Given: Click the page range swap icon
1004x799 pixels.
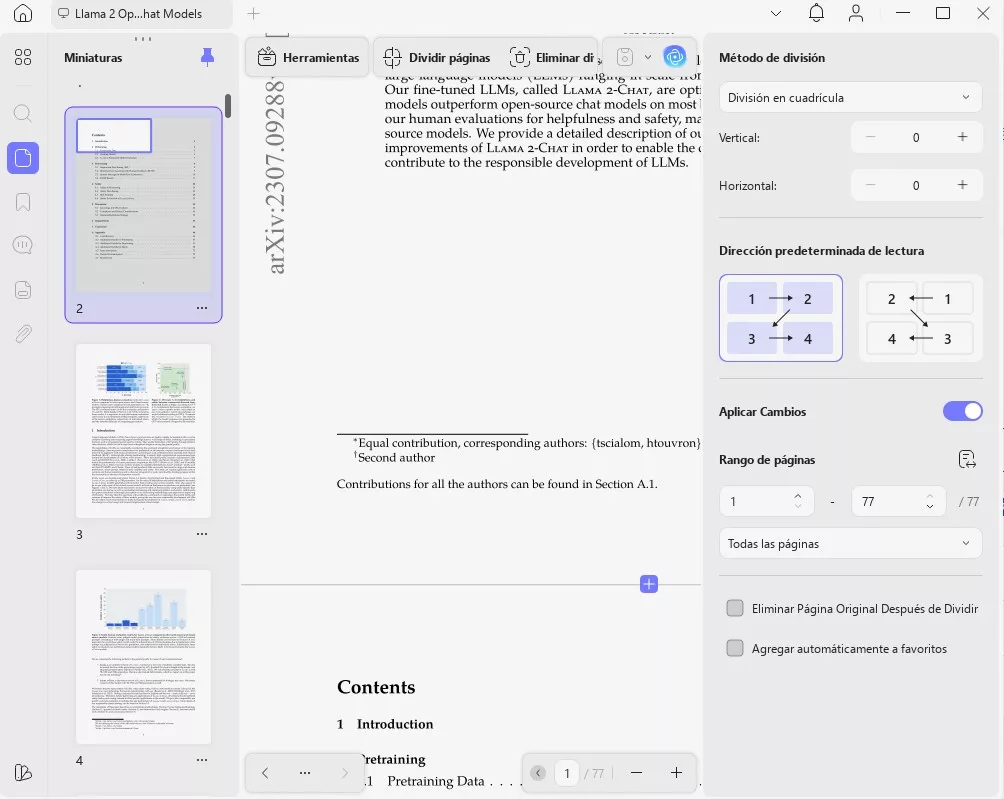Looking at the screenshot, I should [x=967, y=459].
